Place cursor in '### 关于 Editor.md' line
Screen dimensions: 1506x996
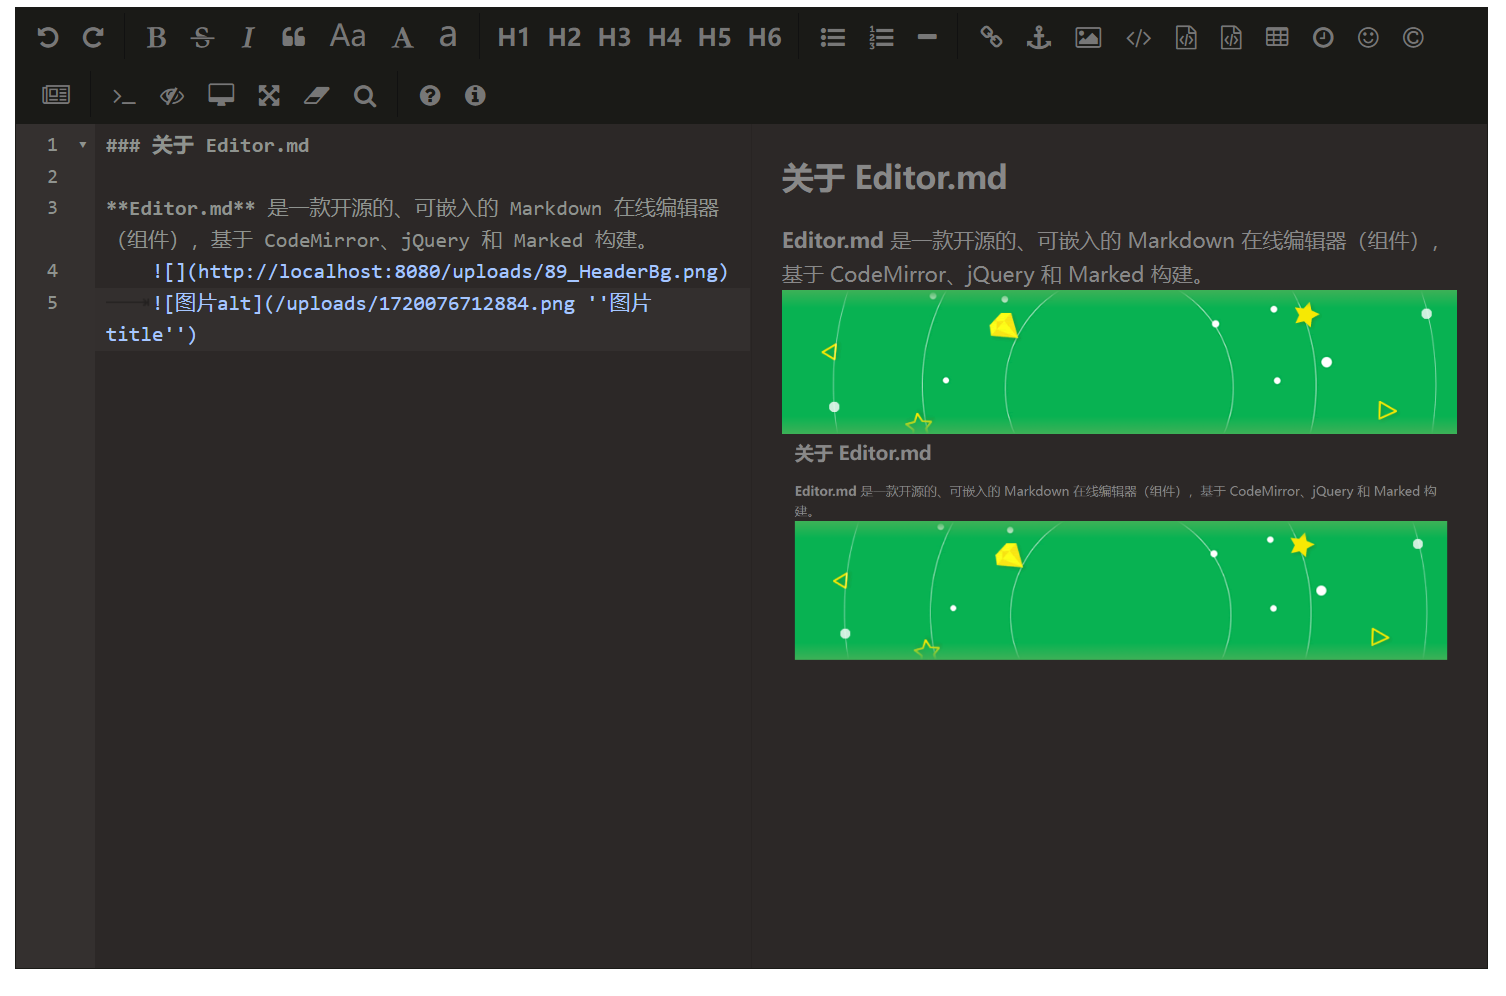pos(208,146)
